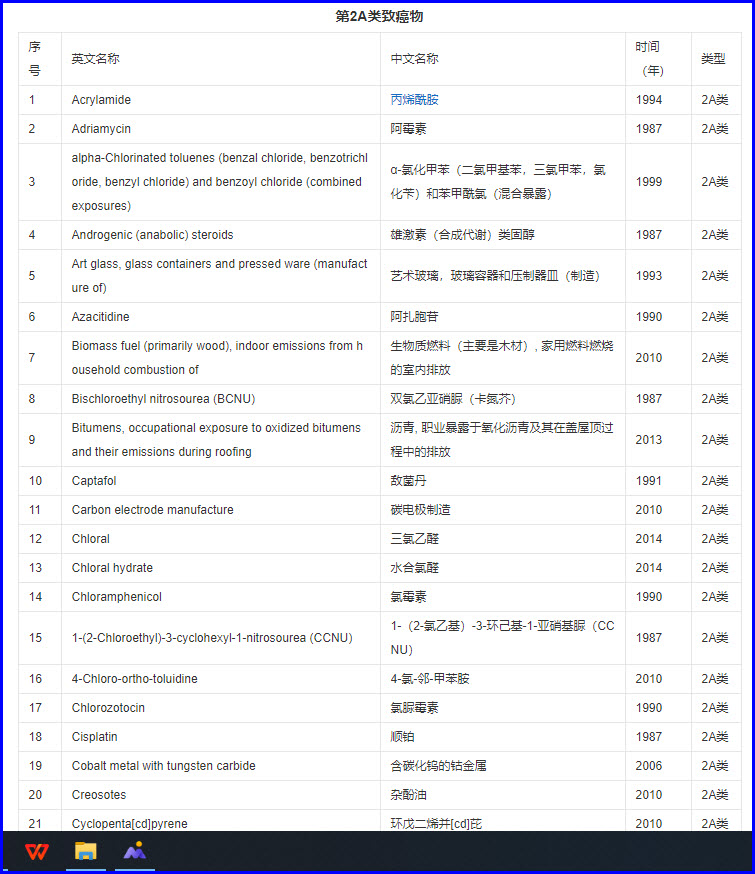Open the 丙烯酰胺 hyperlink
The width and height of the screenshot is (755, 874).
tap(414, 100)
